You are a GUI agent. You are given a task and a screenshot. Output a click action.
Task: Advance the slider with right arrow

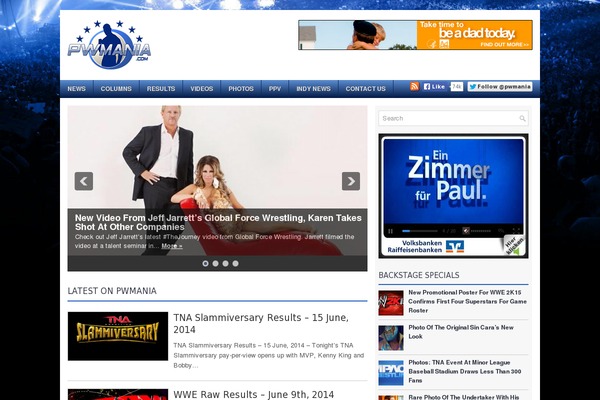click(x=351, y=181)
